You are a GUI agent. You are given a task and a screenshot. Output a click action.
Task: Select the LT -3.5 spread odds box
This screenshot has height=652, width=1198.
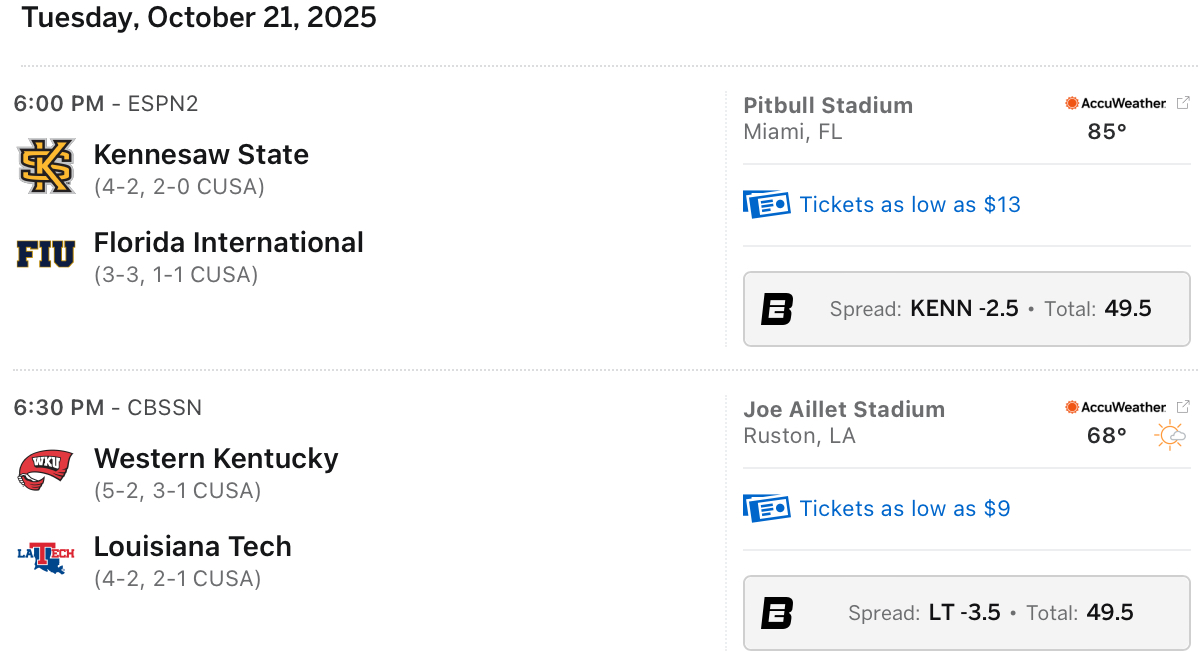(x=965, y=613)
